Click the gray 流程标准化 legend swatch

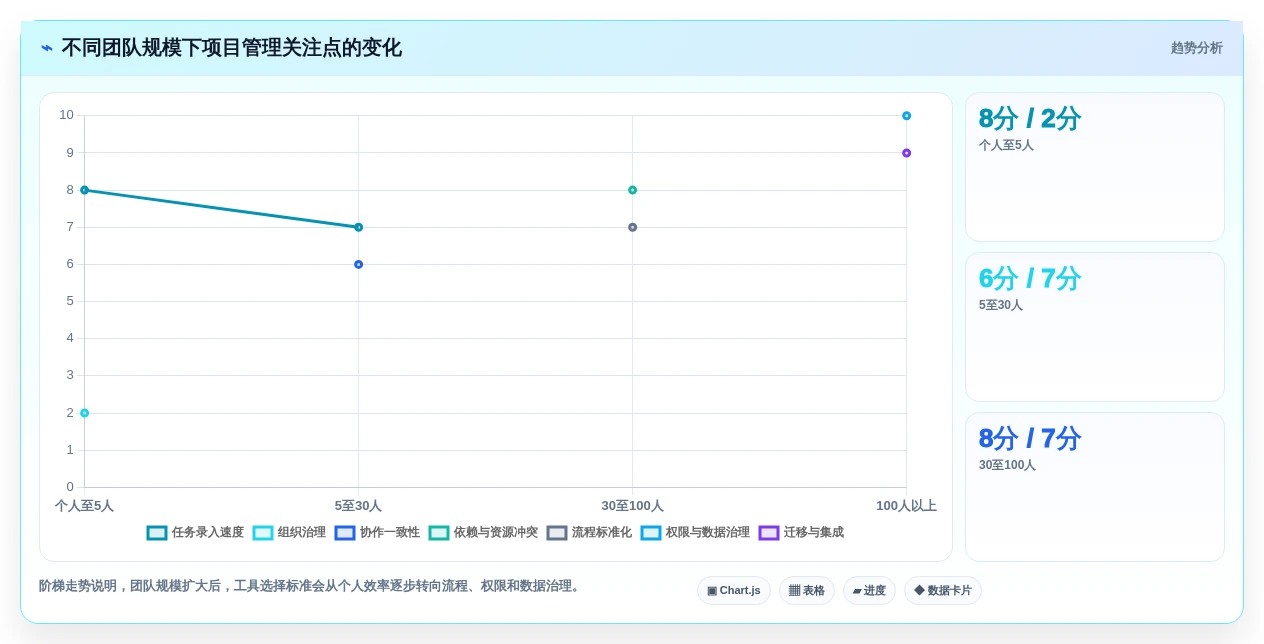557,533
